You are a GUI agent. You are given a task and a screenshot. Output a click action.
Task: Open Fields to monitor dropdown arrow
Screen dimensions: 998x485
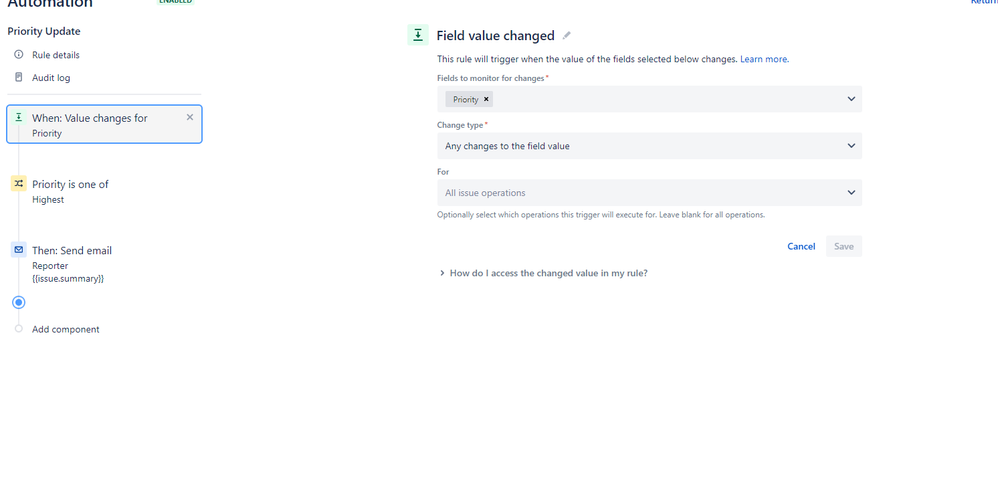coord(851,99)
